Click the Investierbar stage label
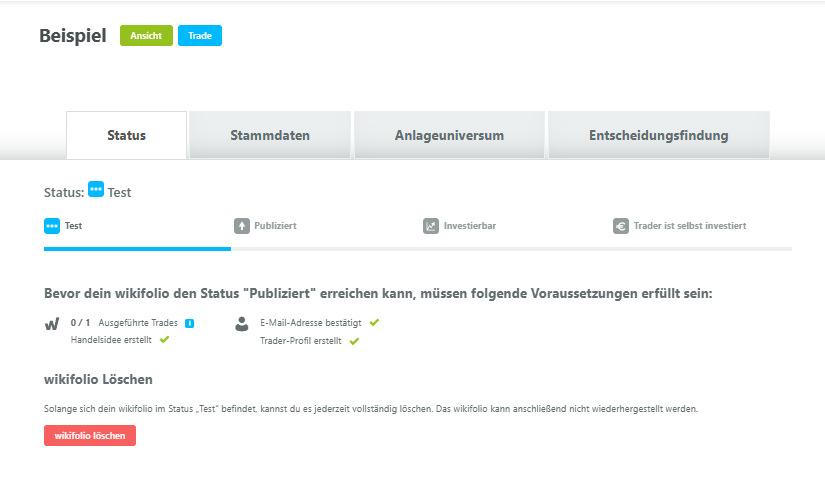Viewport: 825px width, 486px height. click(x=470, y=226)
